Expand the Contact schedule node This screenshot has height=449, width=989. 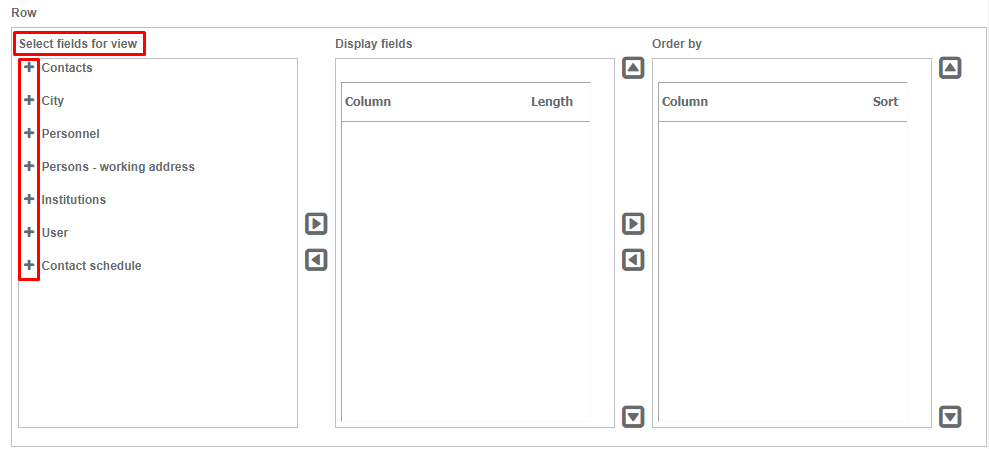tap(29, 265)
